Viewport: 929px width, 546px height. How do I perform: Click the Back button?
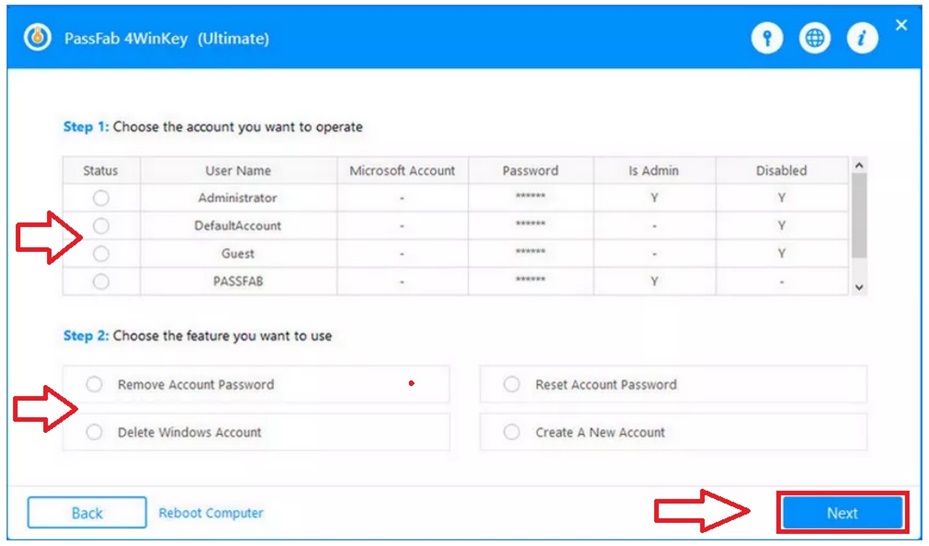tap(87, 513)
